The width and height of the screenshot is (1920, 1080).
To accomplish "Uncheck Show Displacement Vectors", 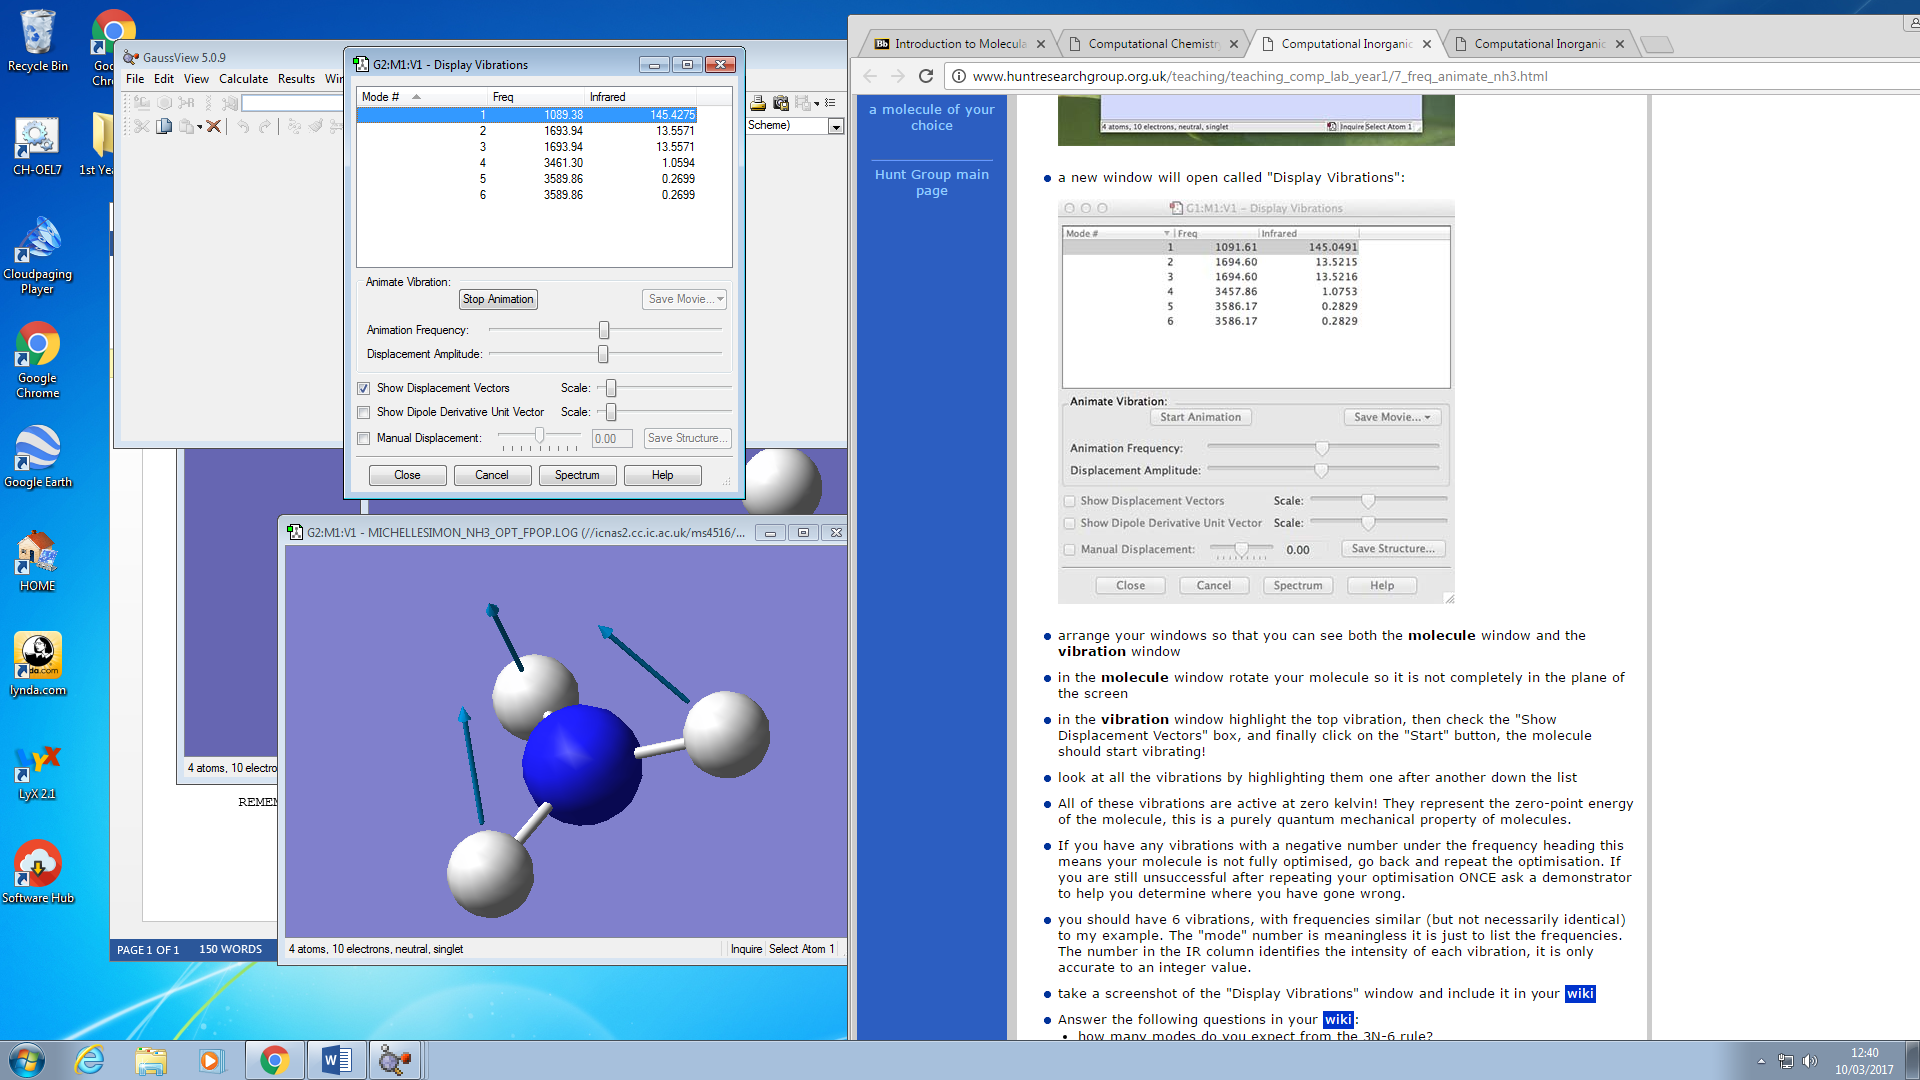I will (x=364, y=388).
